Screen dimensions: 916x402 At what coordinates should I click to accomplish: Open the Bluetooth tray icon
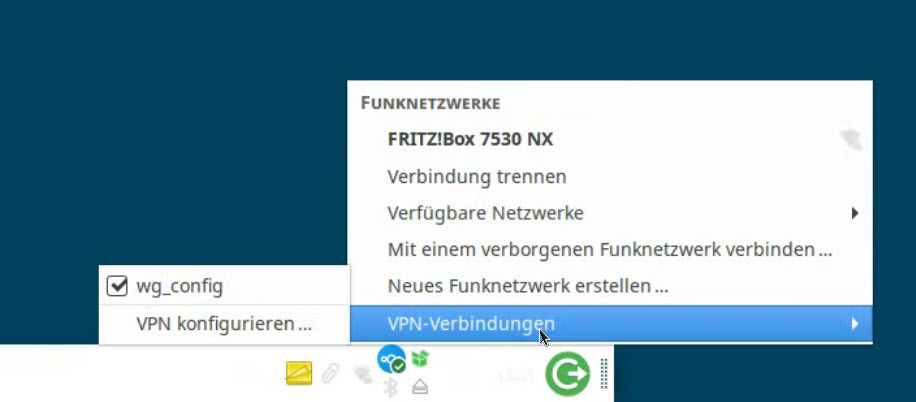click(x=391, y=386)
